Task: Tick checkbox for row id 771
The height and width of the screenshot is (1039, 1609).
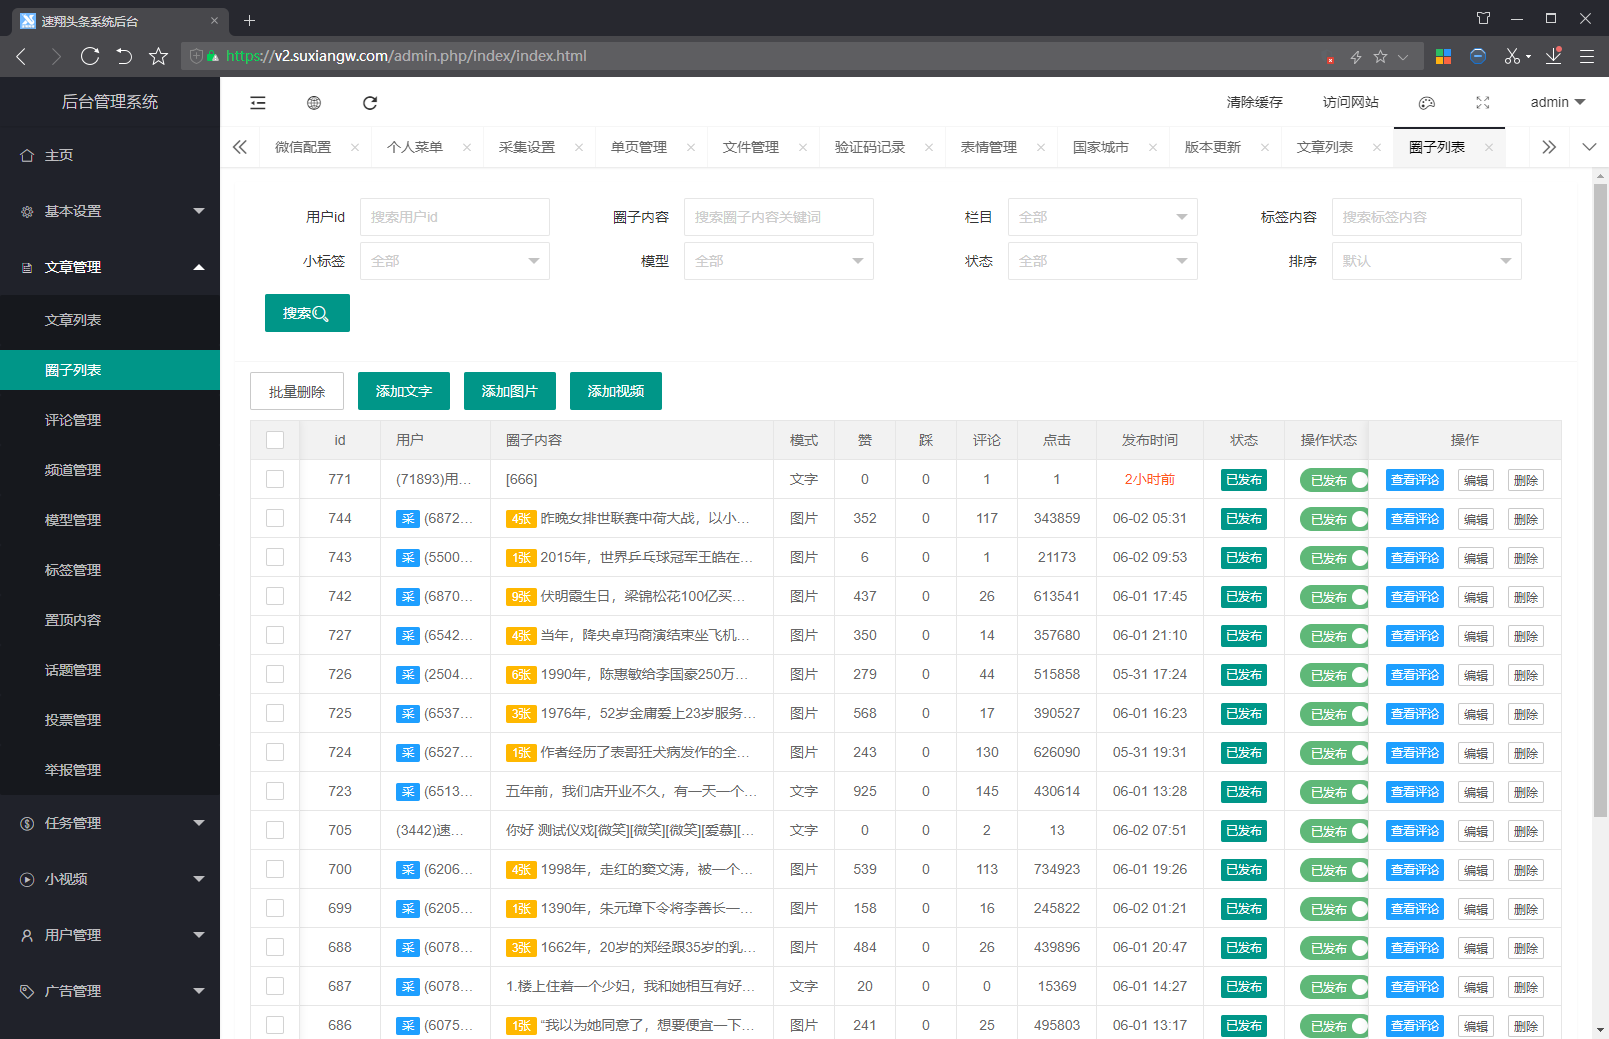Action: click(x=275, y=479)
